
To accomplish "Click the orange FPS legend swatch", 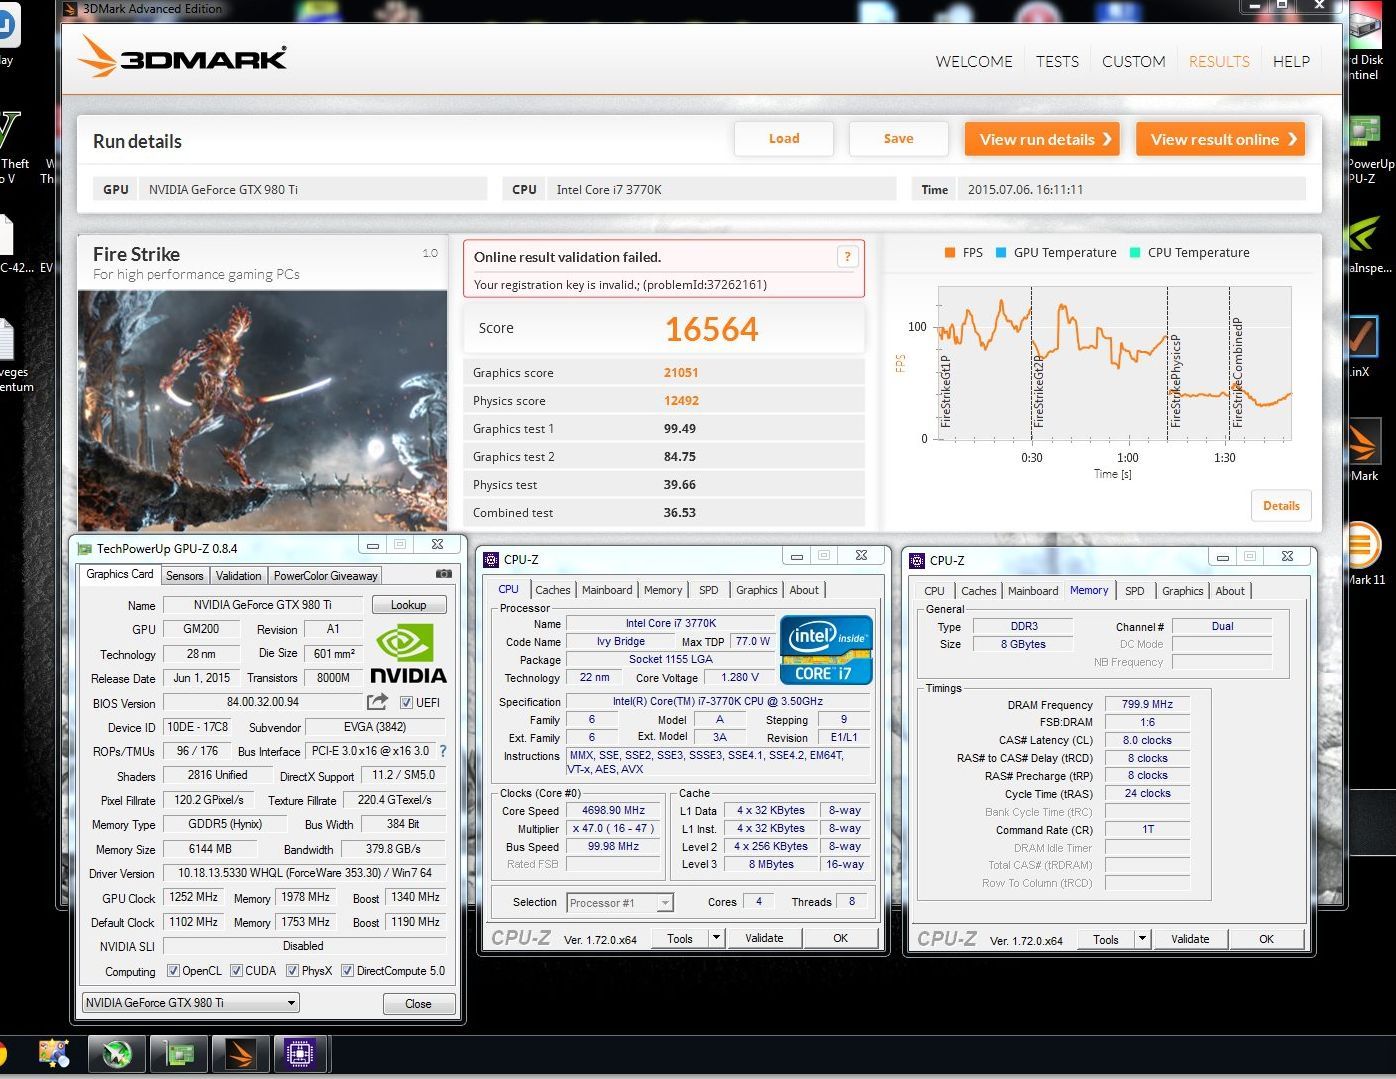I will coord(949,253).
